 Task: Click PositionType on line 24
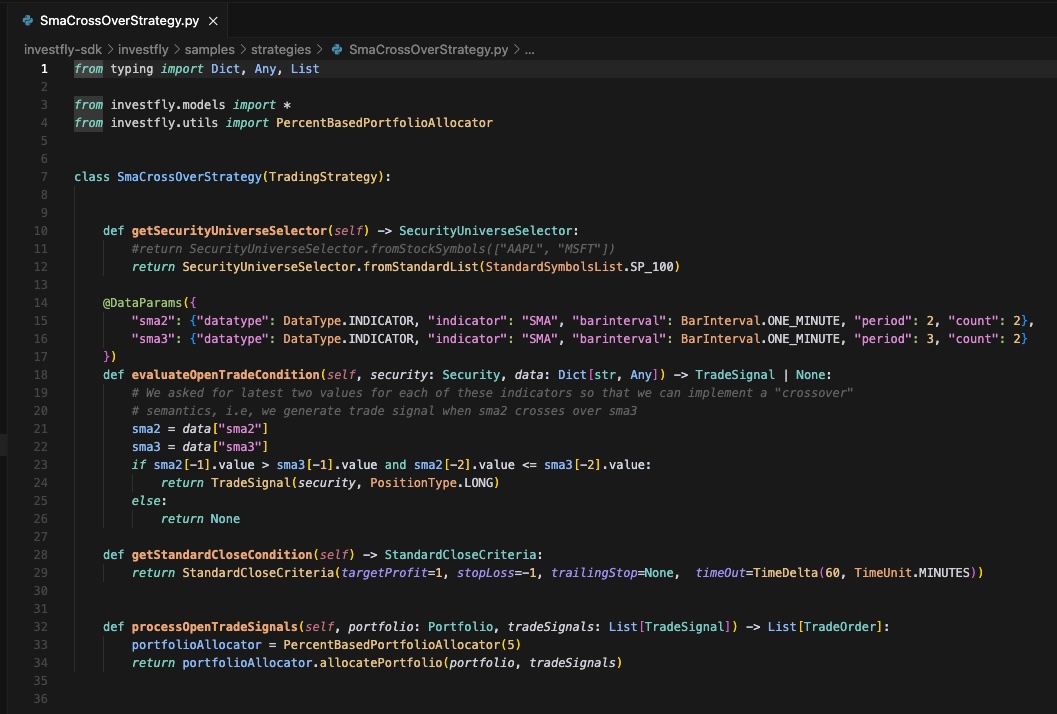413,483
